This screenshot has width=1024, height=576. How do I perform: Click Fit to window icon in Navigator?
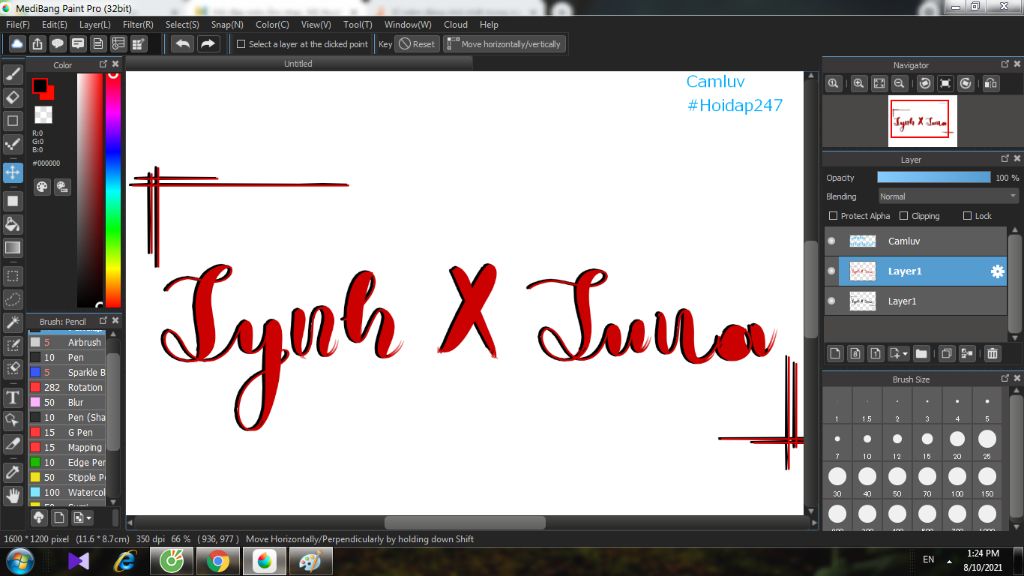(x=879, y=84)
